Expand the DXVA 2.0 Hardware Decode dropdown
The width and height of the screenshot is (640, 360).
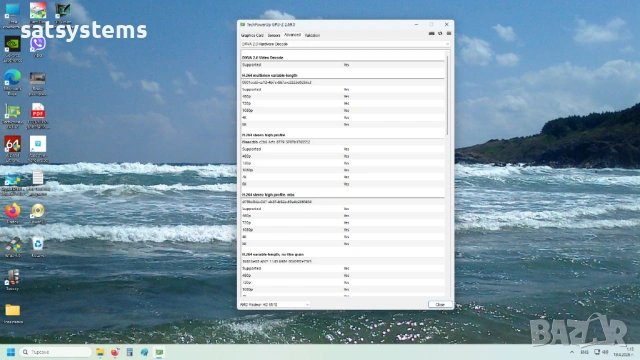click(345, 44)
